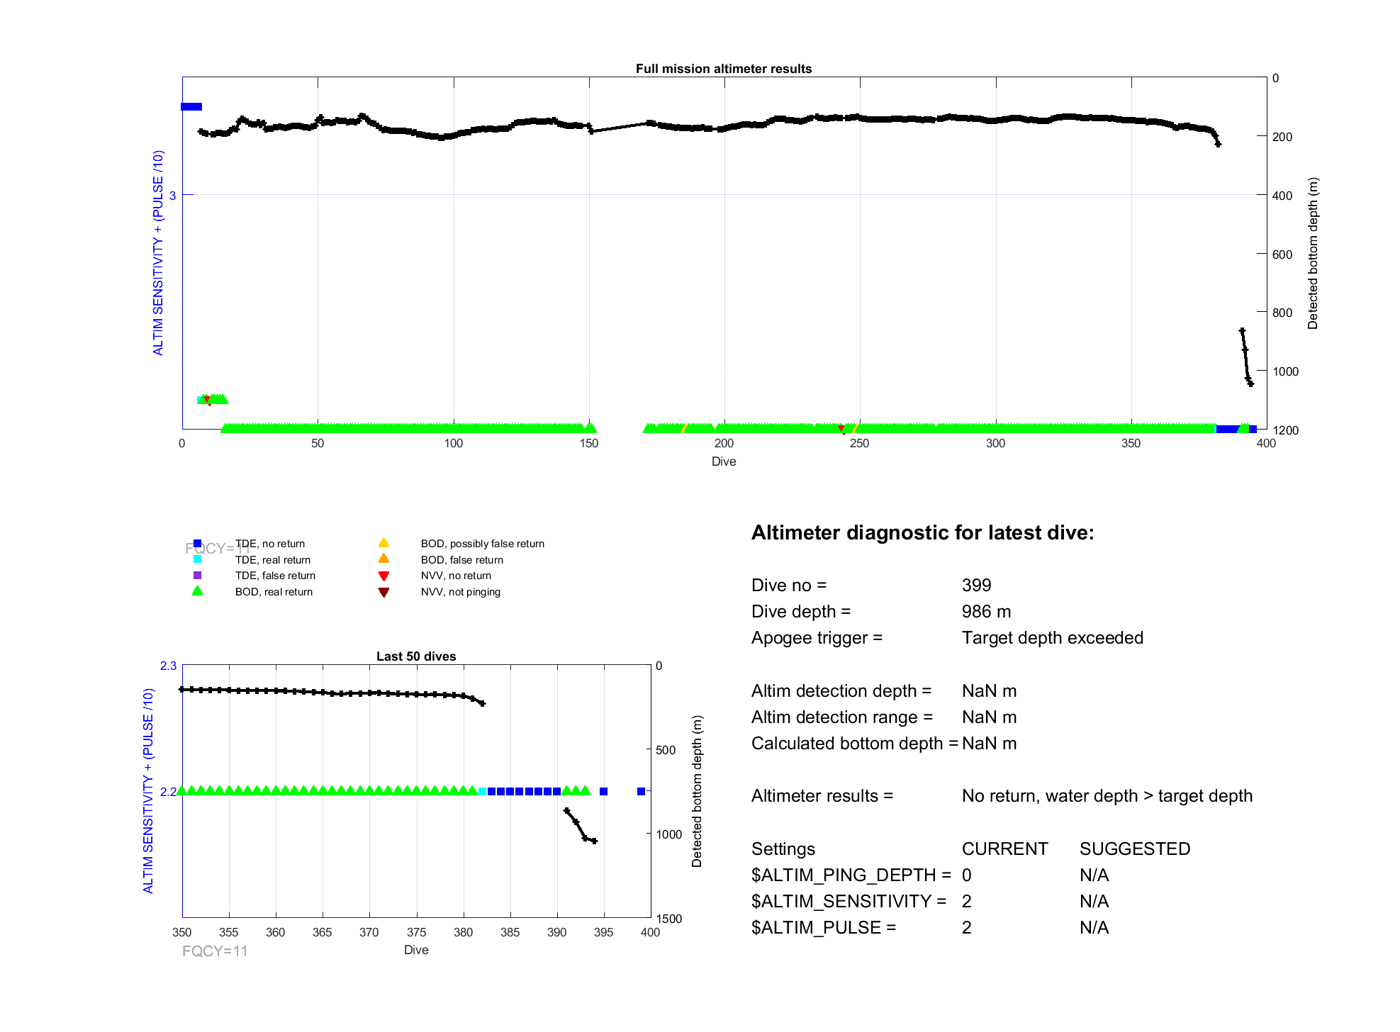Click 'No return, water depth > target depth' result
The height and width of the screenshot is (1032, 1400).
1107,796
